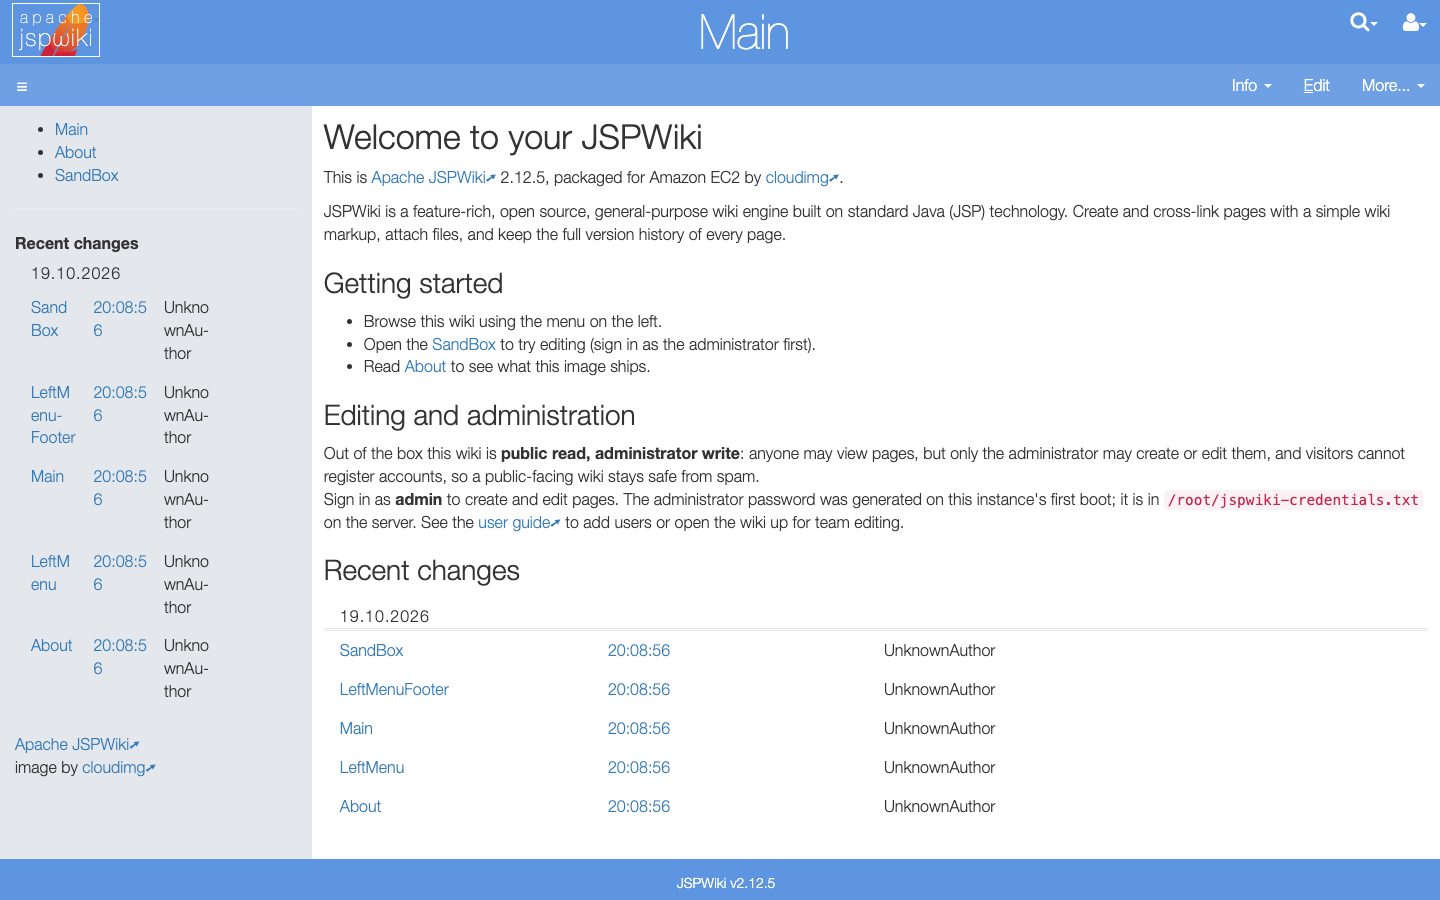The image size is (1440, 900).
Task: Open LeftMenuFooter in main Recent changes table
Action: point(394,689)
